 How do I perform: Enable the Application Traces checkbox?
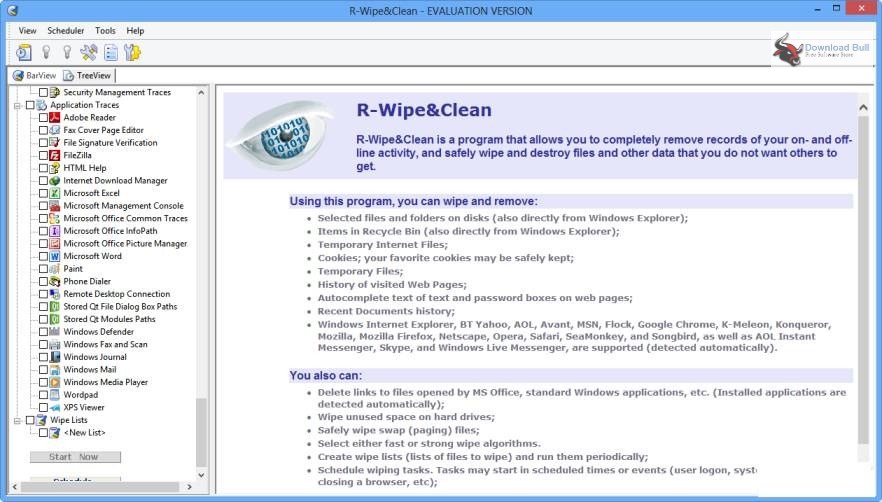(30, 105)
